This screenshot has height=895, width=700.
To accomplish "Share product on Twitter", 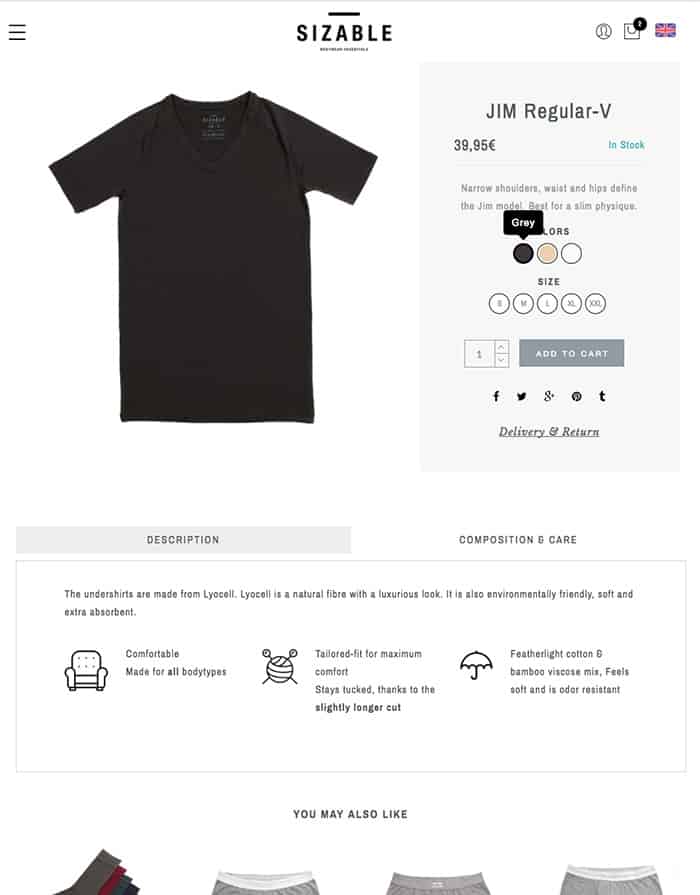I will 522,396.
